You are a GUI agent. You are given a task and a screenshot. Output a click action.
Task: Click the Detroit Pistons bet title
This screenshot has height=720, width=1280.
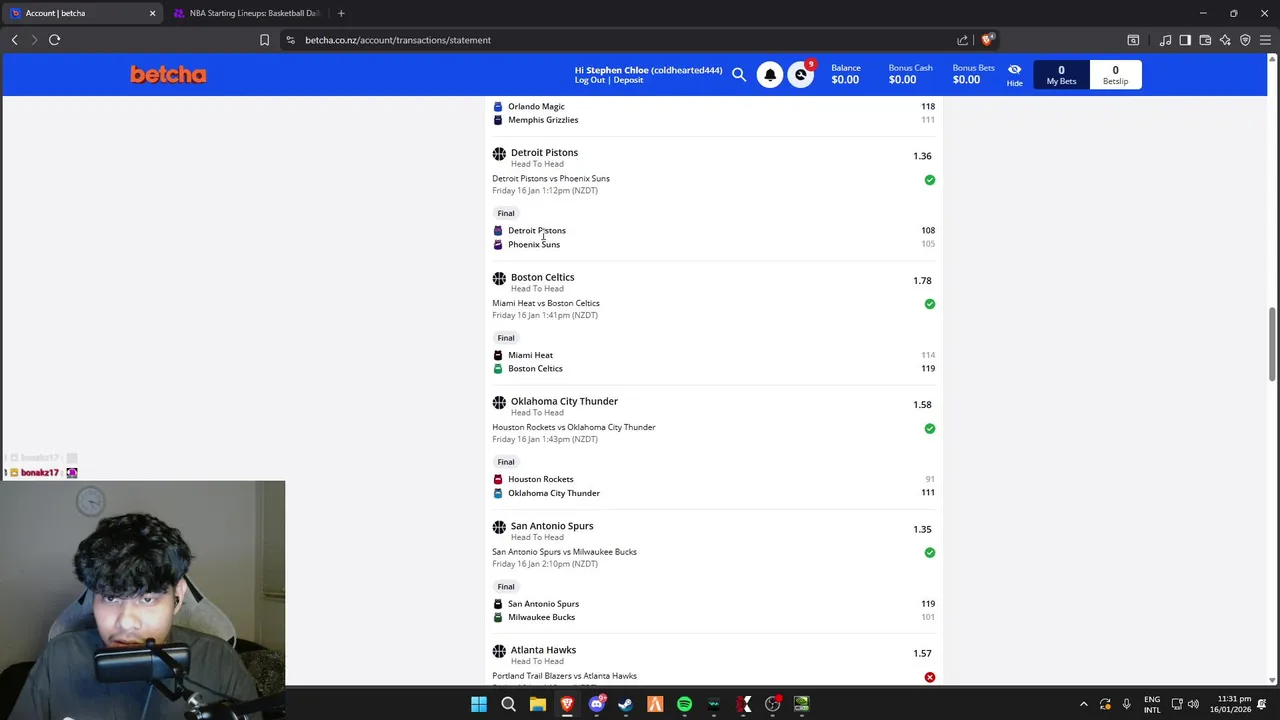tap(544, 152)
